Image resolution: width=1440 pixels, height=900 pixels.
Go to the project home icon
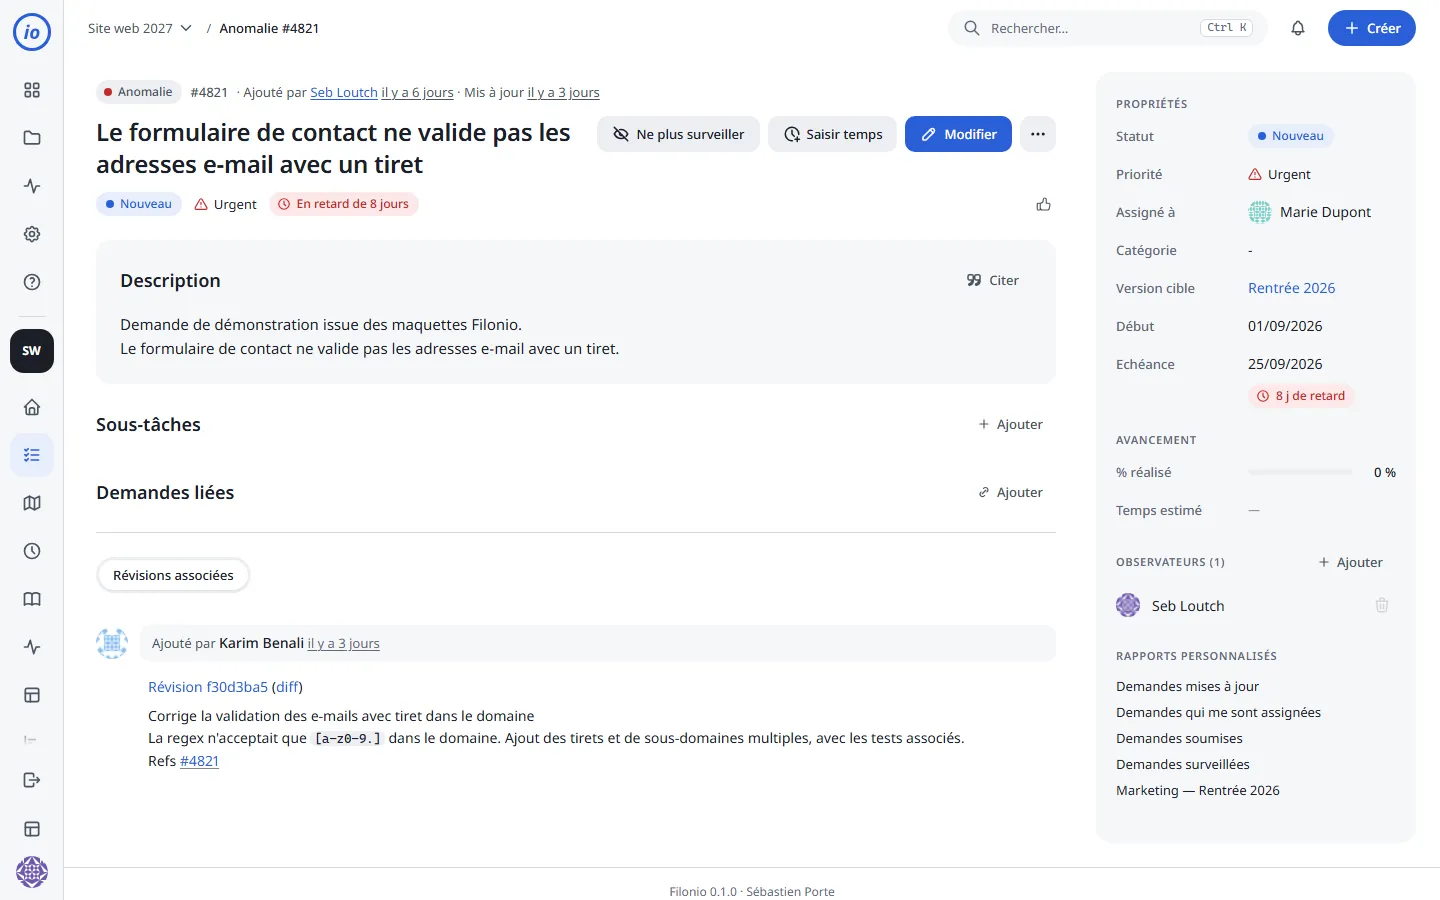[32, 407]
